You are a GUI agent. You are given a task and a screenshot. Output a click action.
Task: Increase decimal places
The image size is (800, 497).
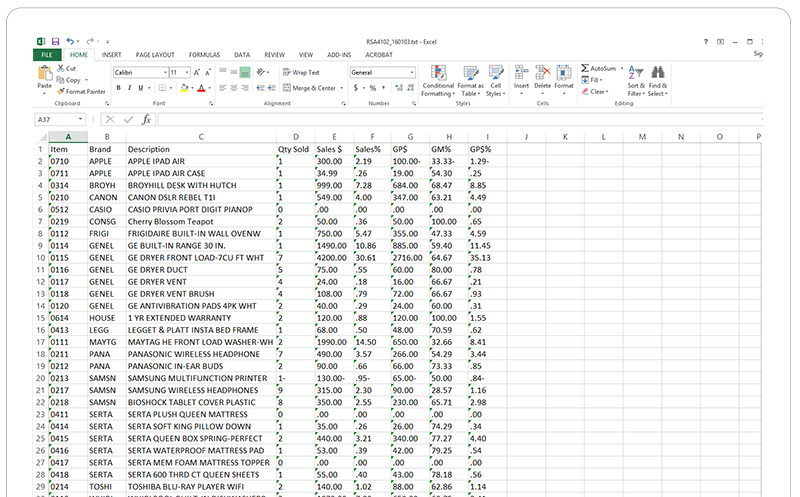coord(399,88)
